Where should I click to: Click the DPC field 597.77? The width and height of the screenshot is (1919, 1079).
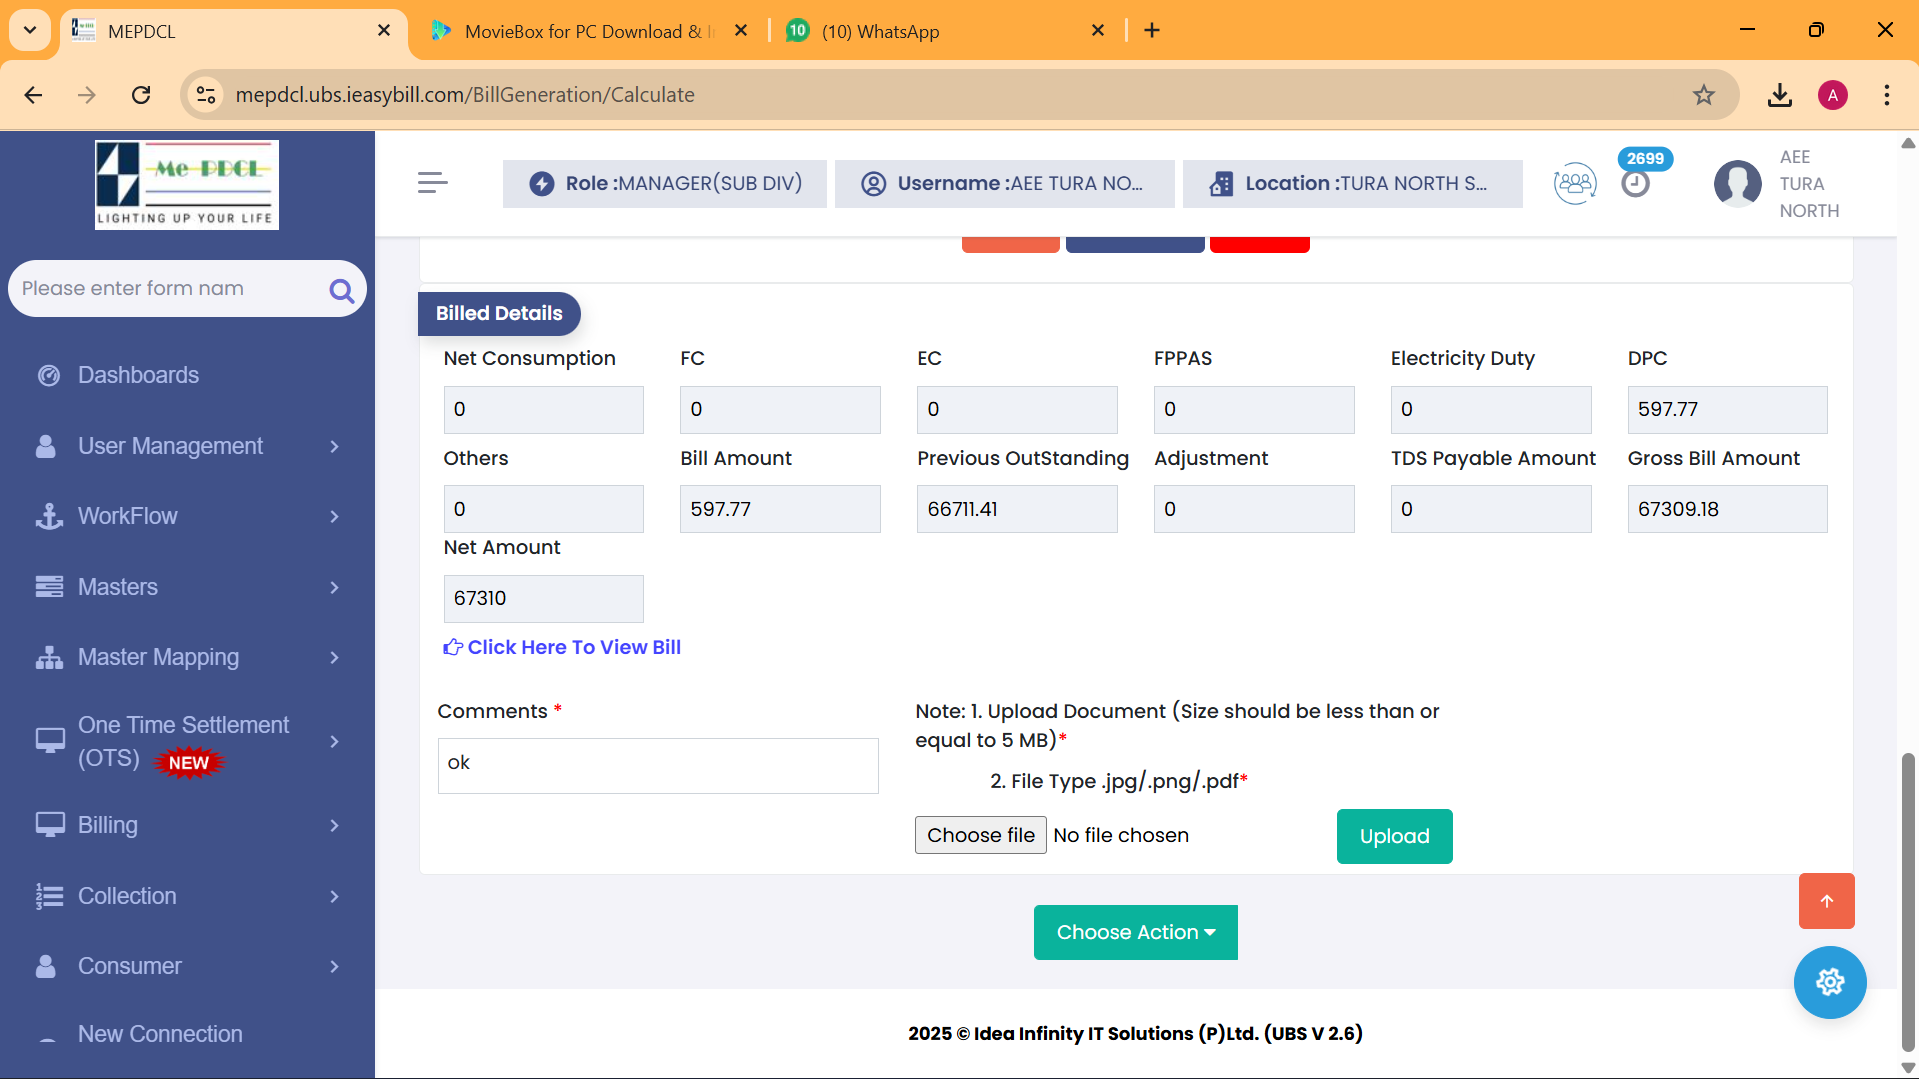click(x=1727, y=410)
